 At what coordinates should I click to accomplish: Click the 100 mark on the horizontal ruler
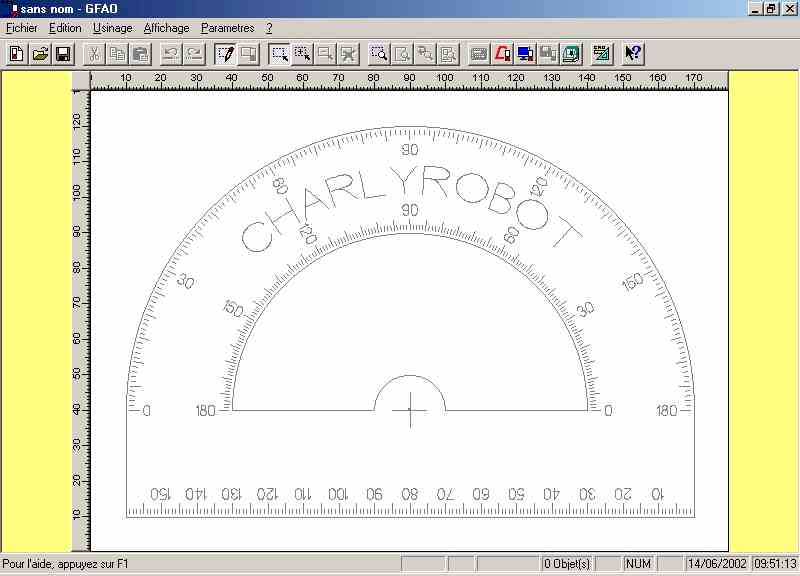tap(444, 78)
